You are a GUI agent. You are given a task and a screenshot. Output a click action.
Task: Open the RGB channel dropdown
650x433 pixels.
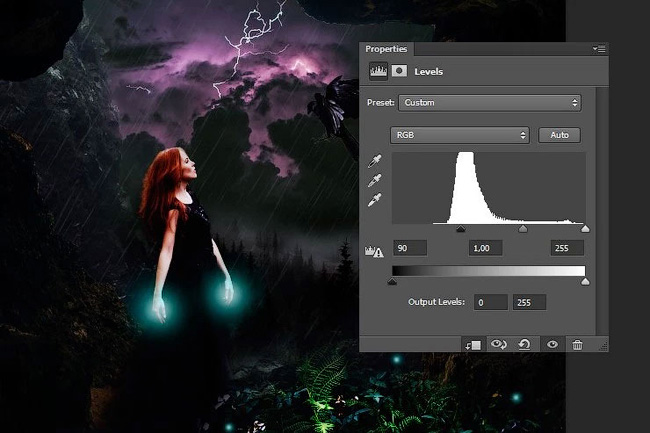pyautogui.click(x=460, y=135)
